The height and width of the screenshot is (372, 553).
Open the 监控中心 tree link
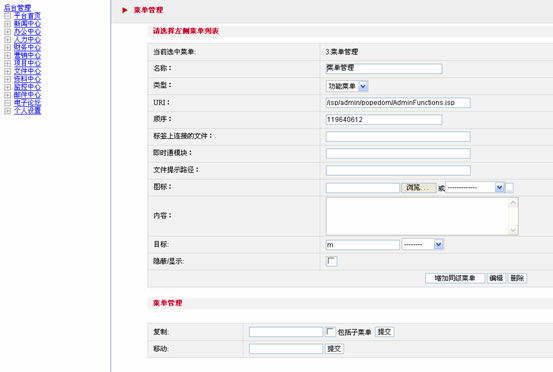[x=27, y=87]
